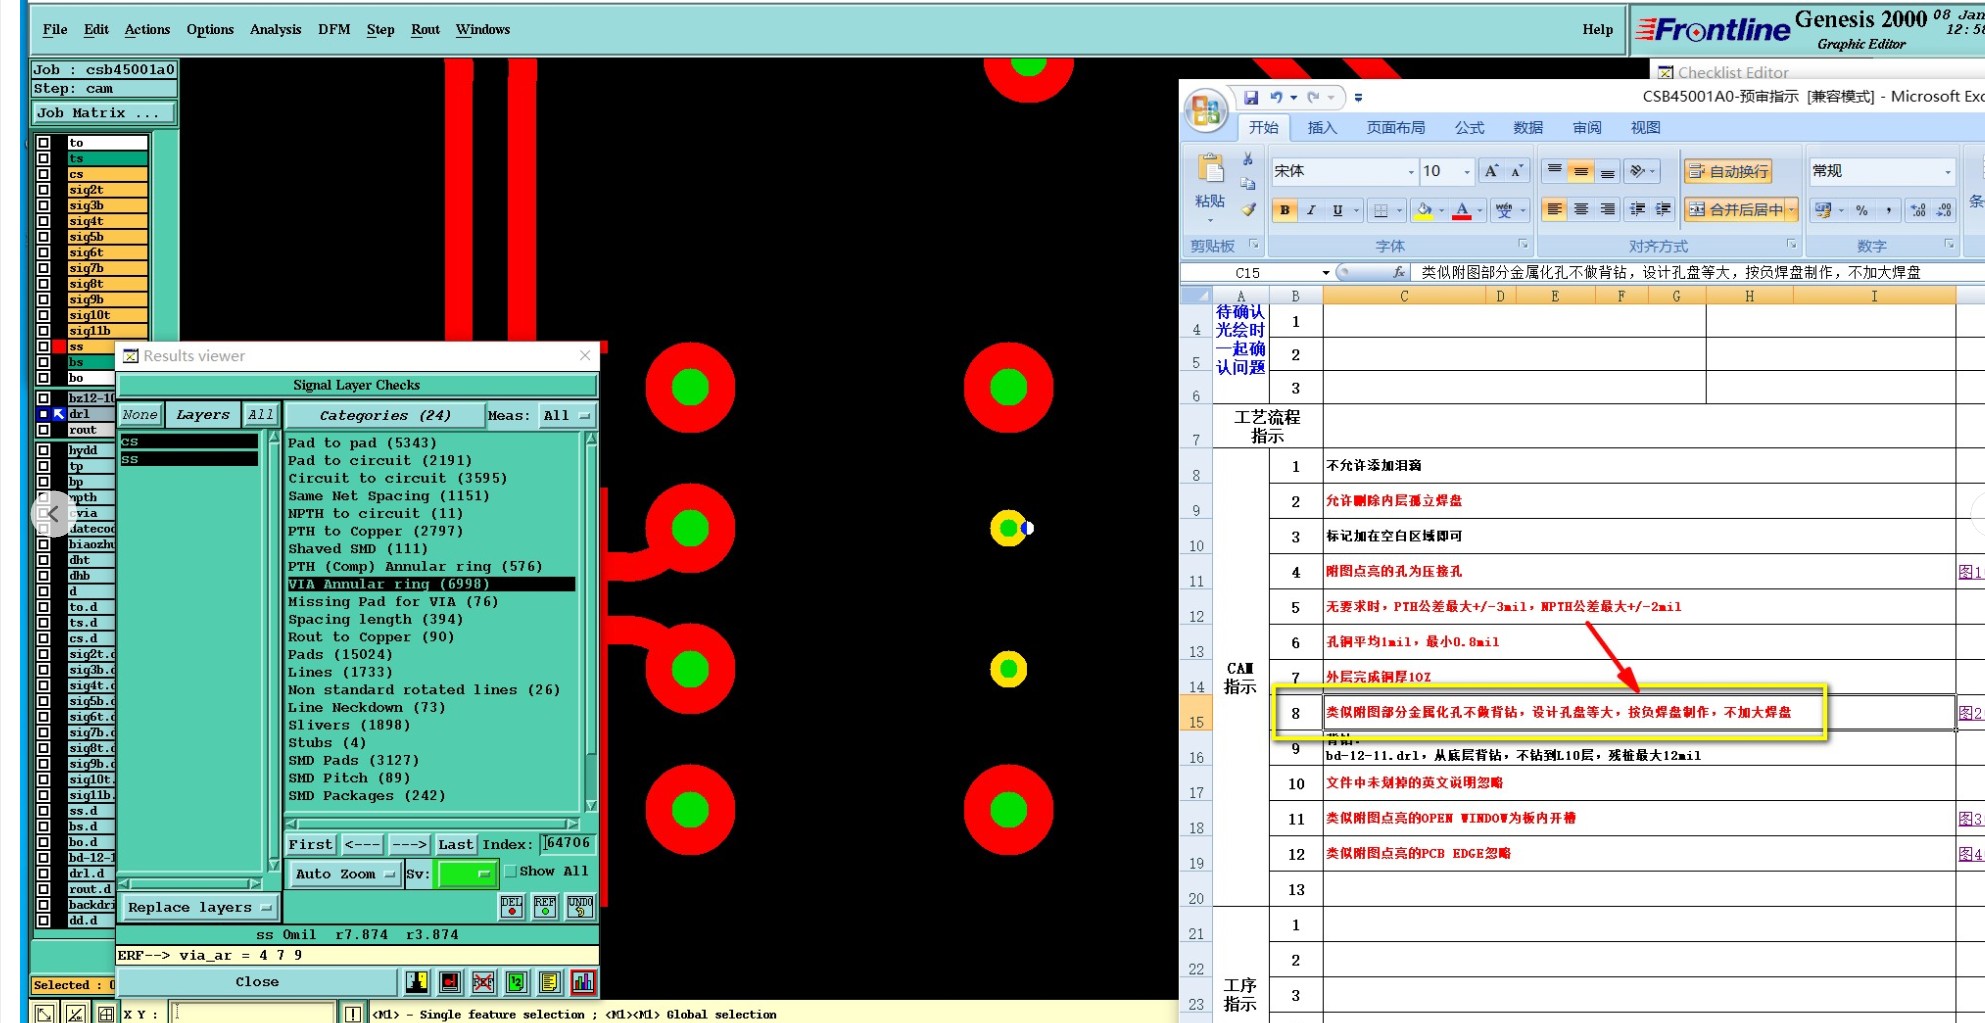Click the fx insert function icon
Viewport: 1985px width, 1023px height.
click(1398, 272)
